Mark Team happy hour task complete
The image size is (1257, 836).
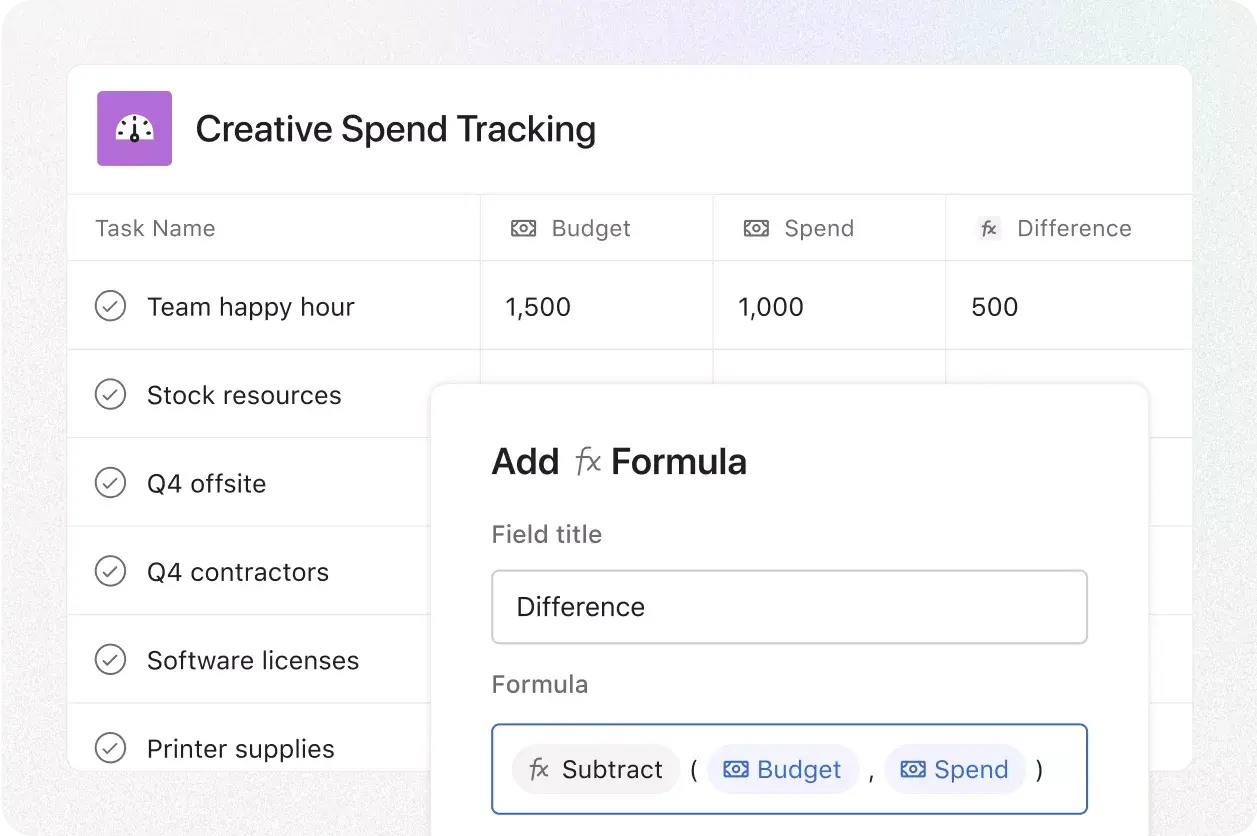pos(110,306)
